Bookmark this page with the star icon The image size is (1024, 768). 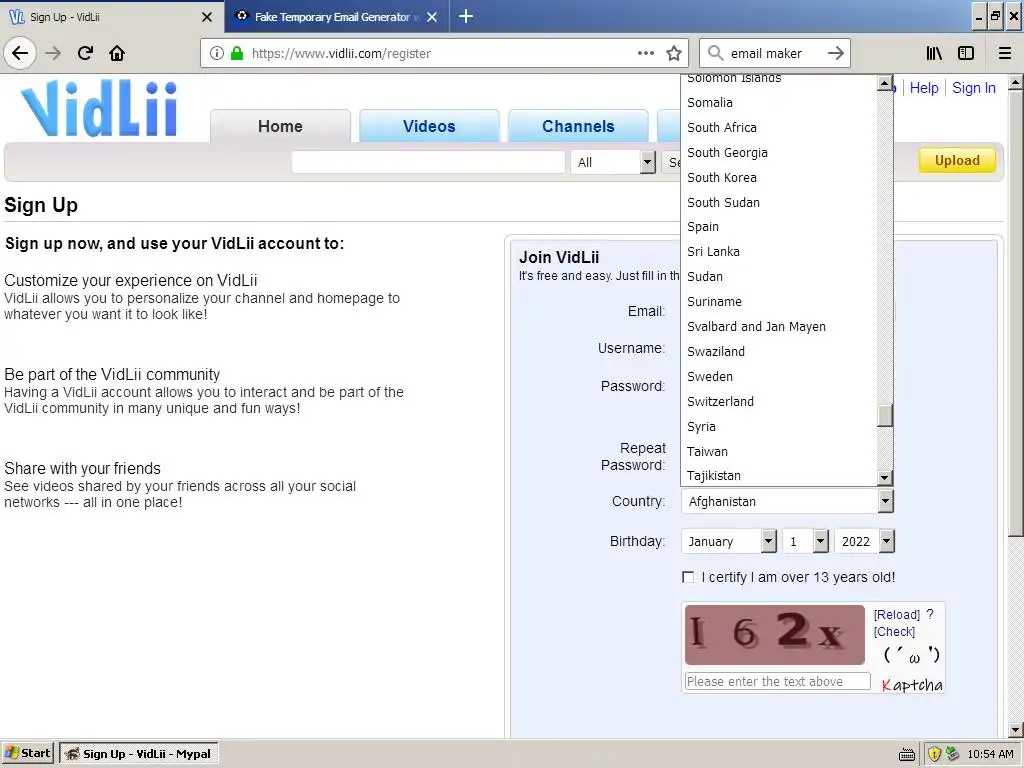[x=674, y=53]
